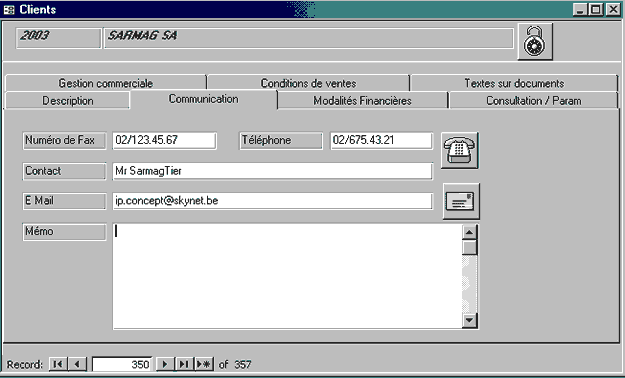Select the Description tab

[x=68, y=100]
